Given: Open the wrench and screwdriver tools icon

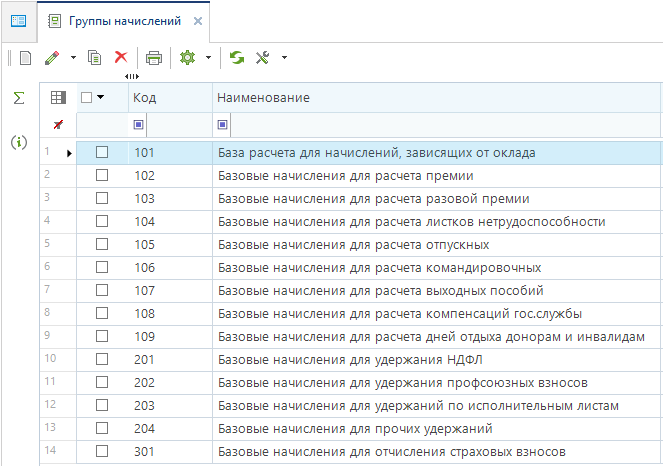Looking at the screenshot, I should click(x=263, y=58).
